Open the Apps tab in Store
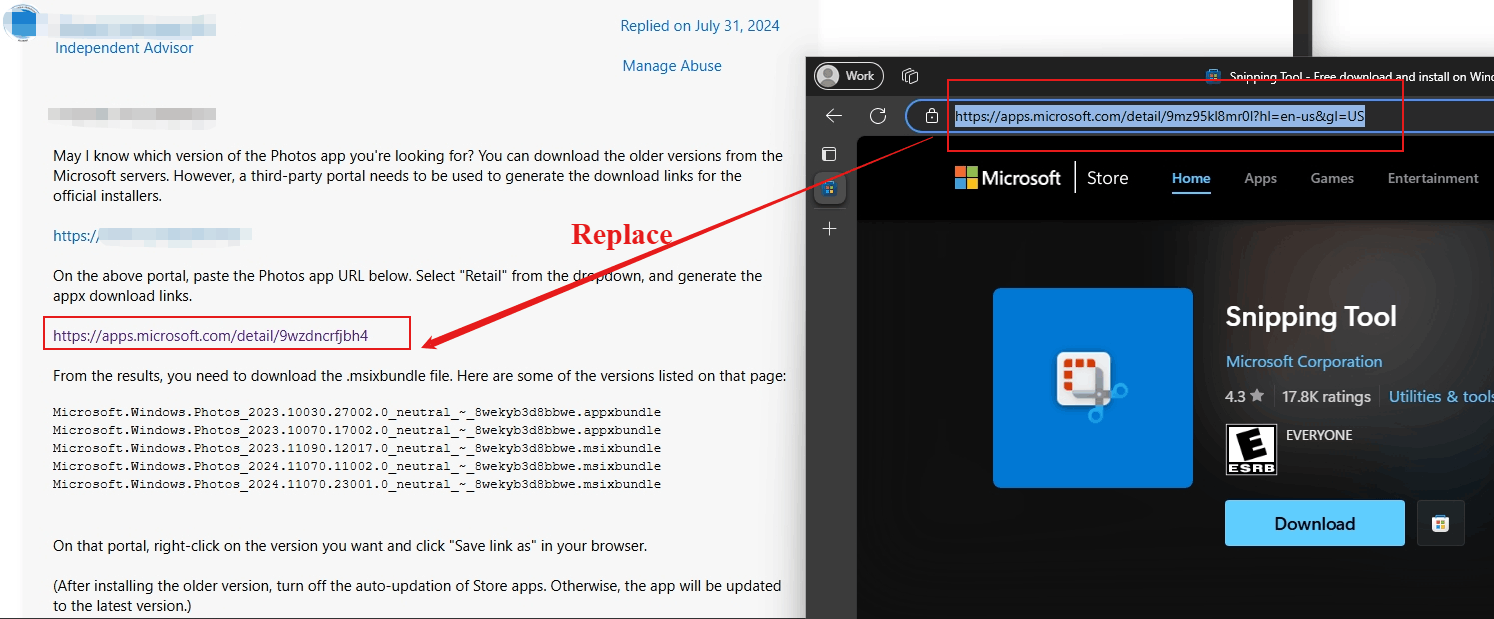The image size is (1494, 619). 1260,178
